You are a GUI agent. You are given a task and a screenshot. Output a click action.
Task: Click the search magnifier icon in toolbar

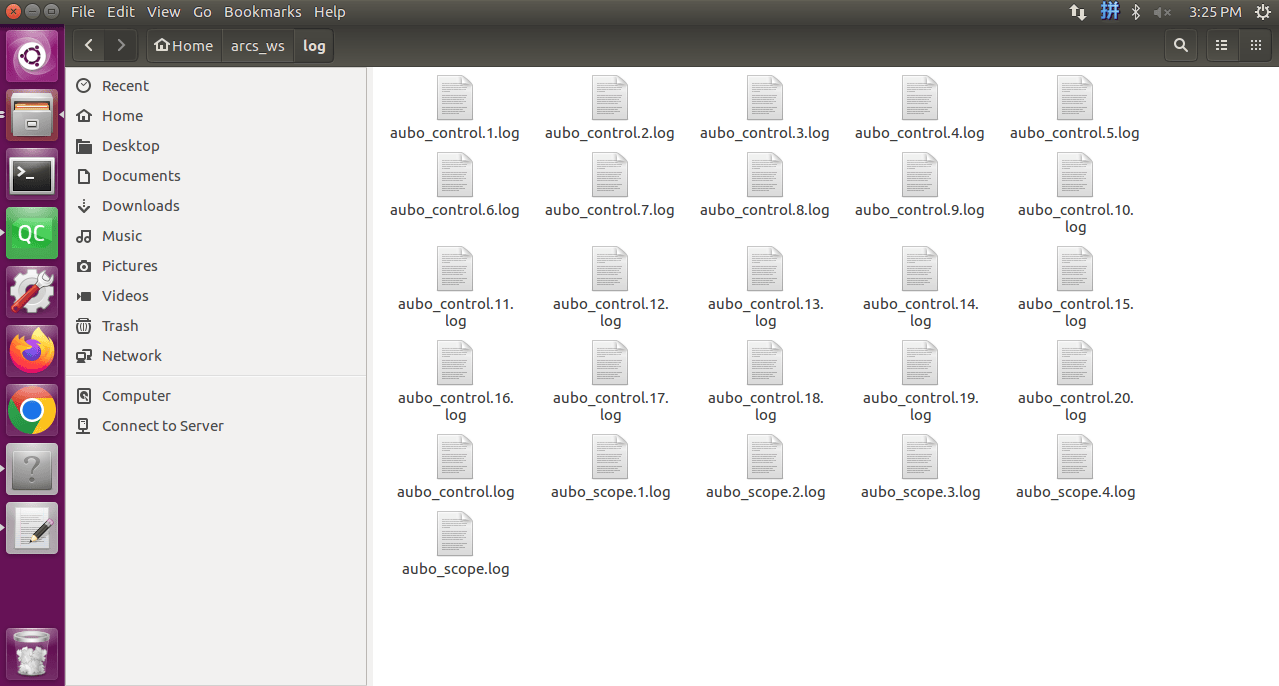[1181, 45]
